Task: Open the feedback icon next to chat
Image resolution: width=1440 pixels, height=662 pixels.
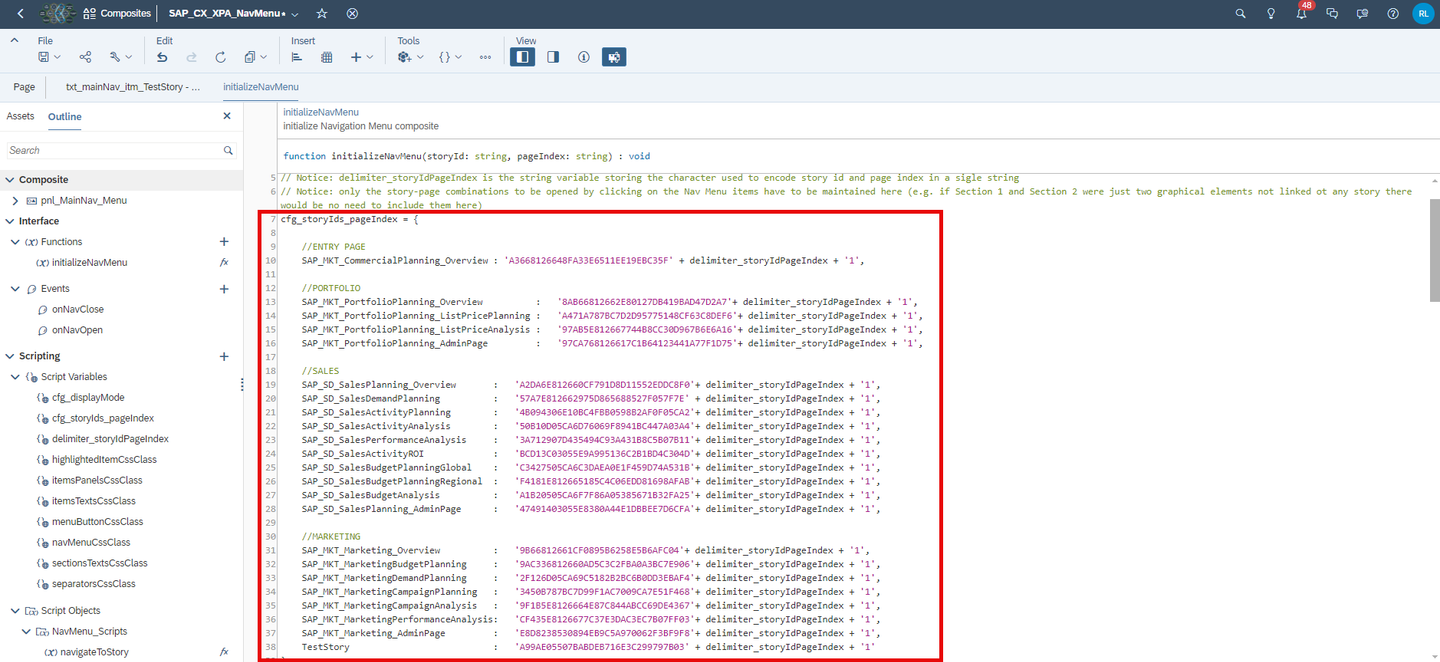Action: [1362, 14]
